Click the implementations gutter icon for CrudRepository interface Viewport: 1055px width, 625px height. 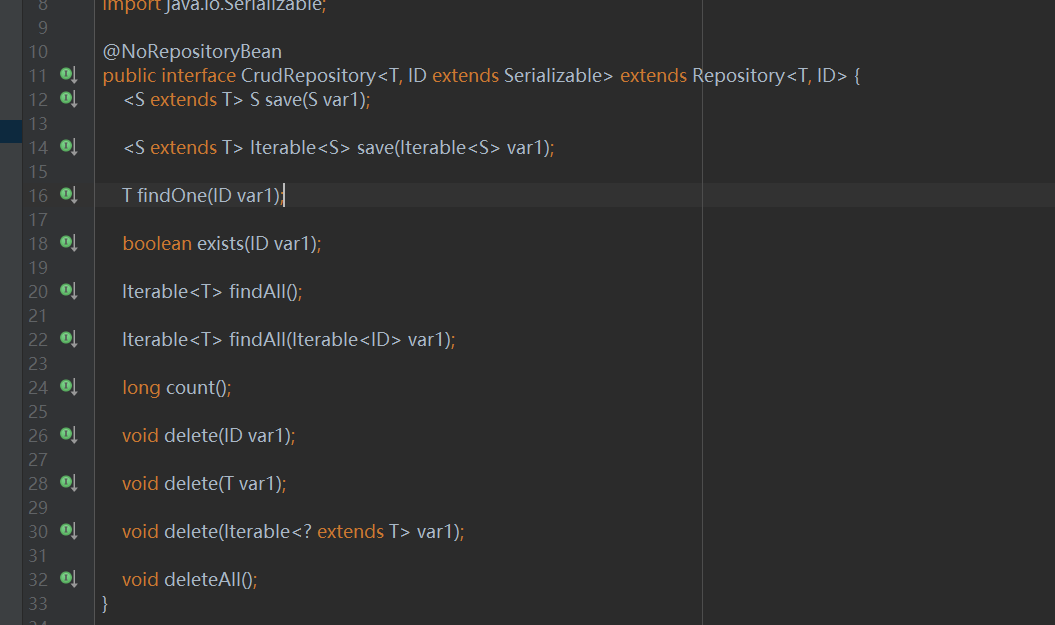pos(68,75)
